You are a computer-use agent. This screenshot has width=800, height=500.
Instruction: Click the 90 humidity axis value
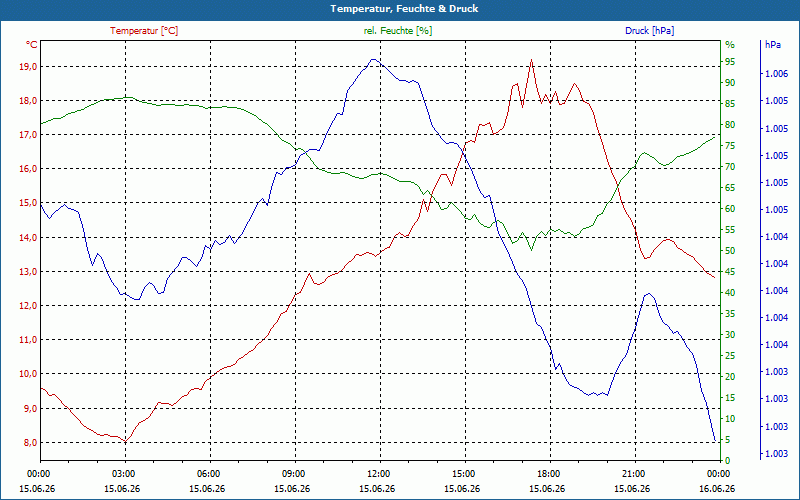point(730,83)
